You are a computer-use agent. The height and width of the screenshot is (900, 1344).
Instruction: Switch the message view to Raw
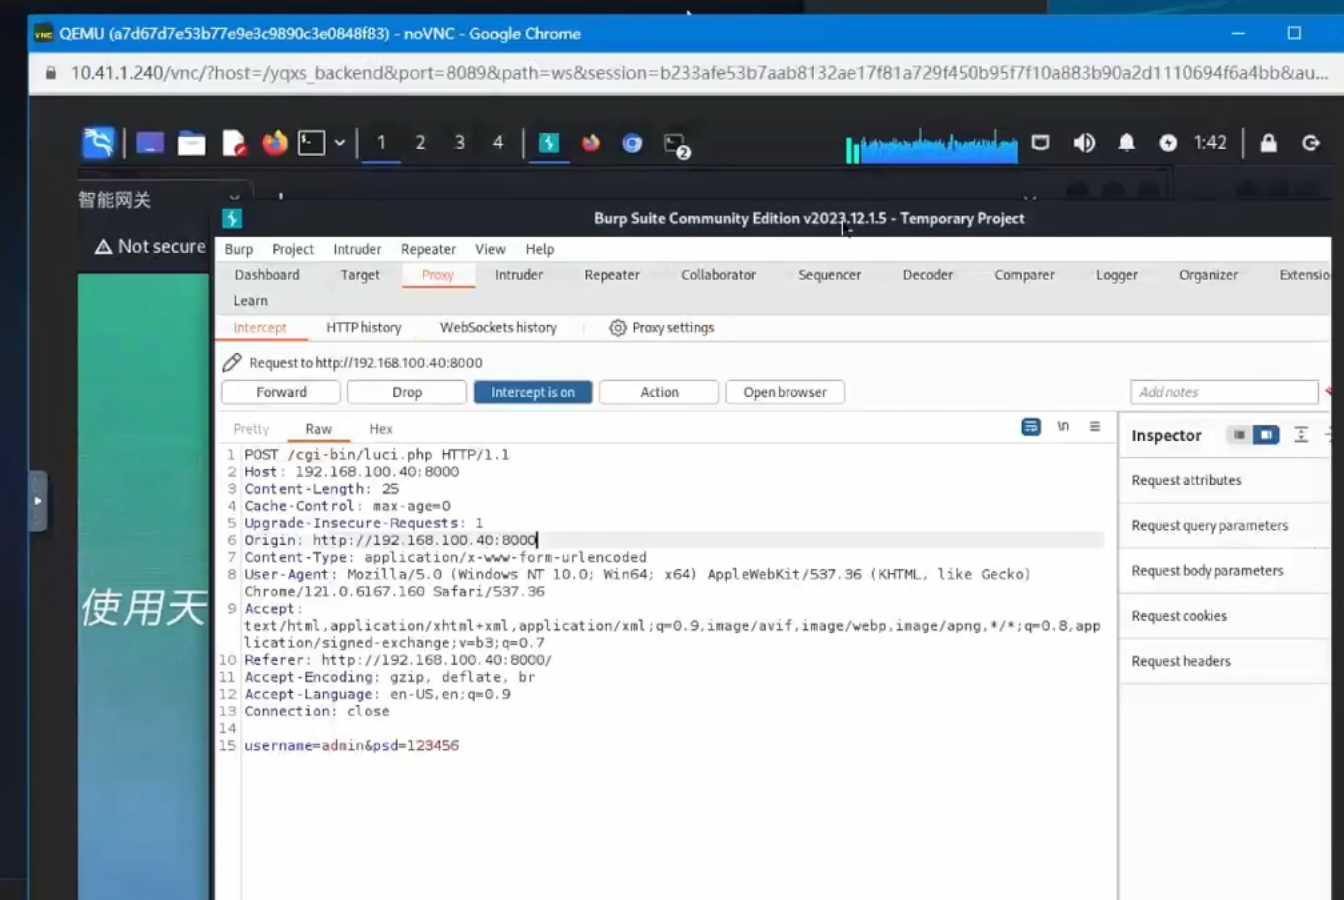(319, 429)
